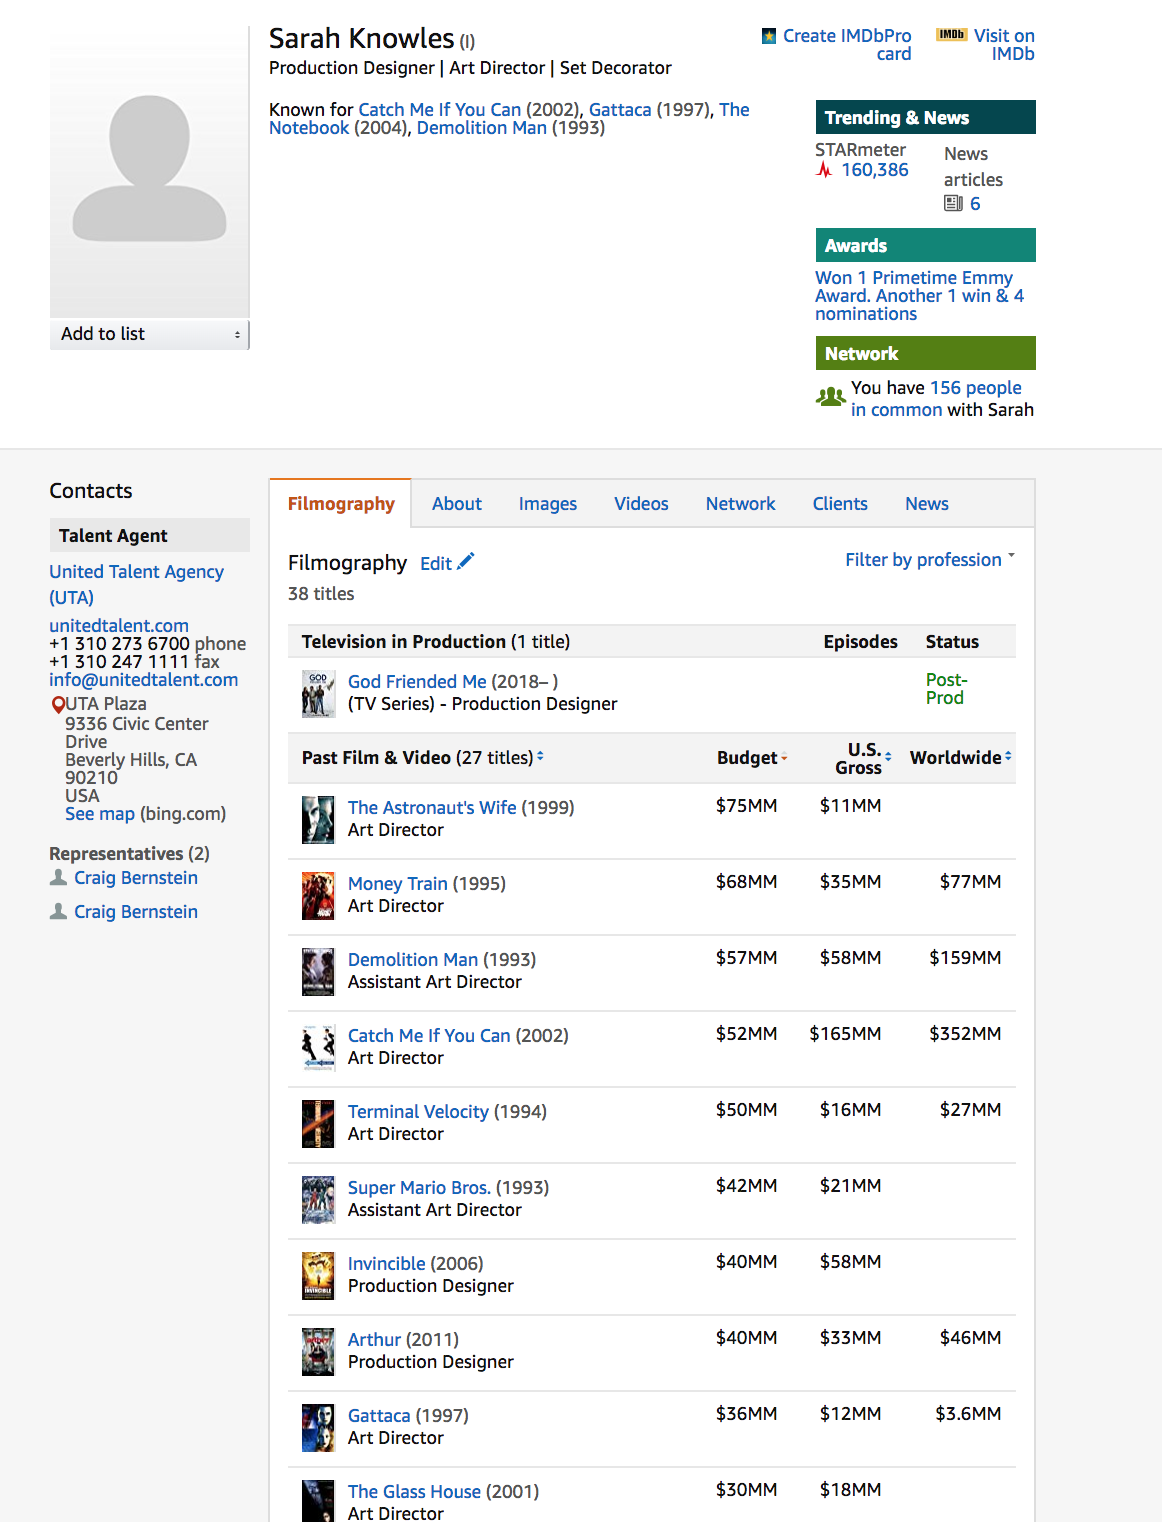Open the STARmeter 160,386 link

[x=875, y=170]
